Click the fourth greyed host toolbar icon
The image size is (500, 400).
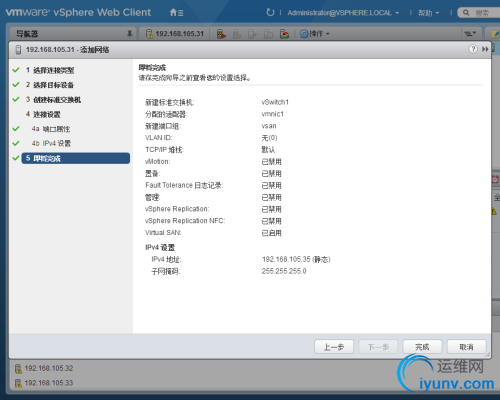click(x=268, y=34)
